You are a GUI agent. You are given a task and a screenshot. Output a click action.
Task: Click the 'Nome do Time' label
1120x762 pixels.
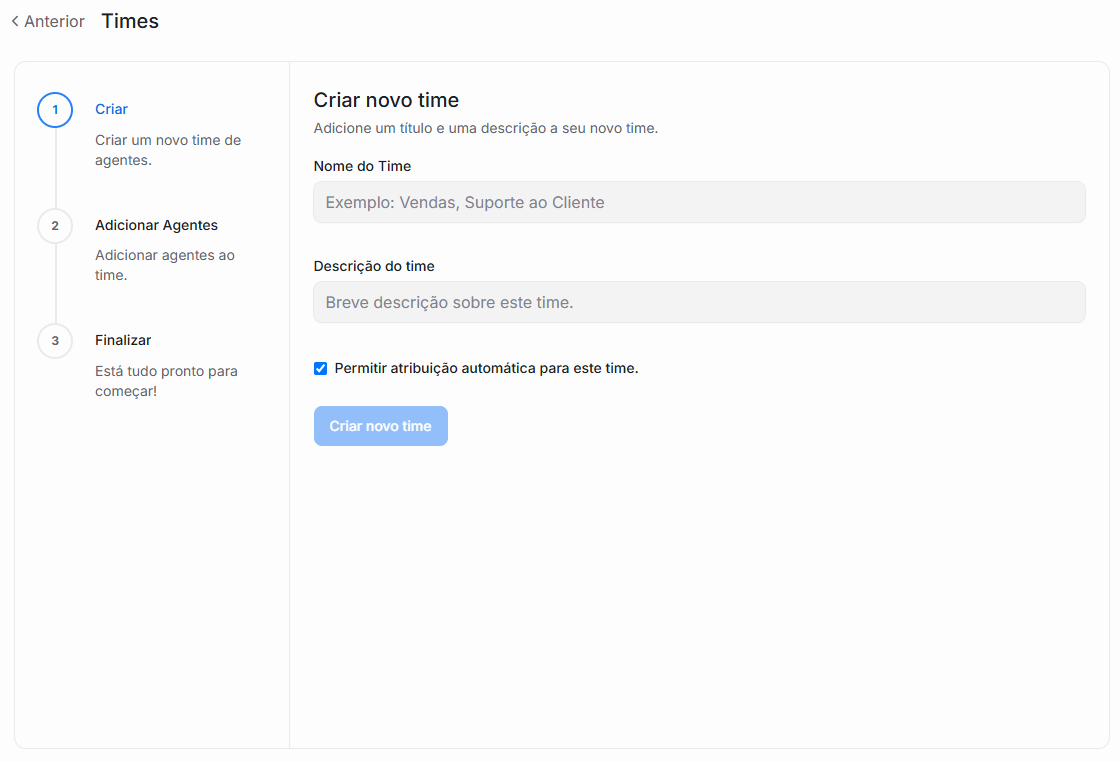[362, 166]
